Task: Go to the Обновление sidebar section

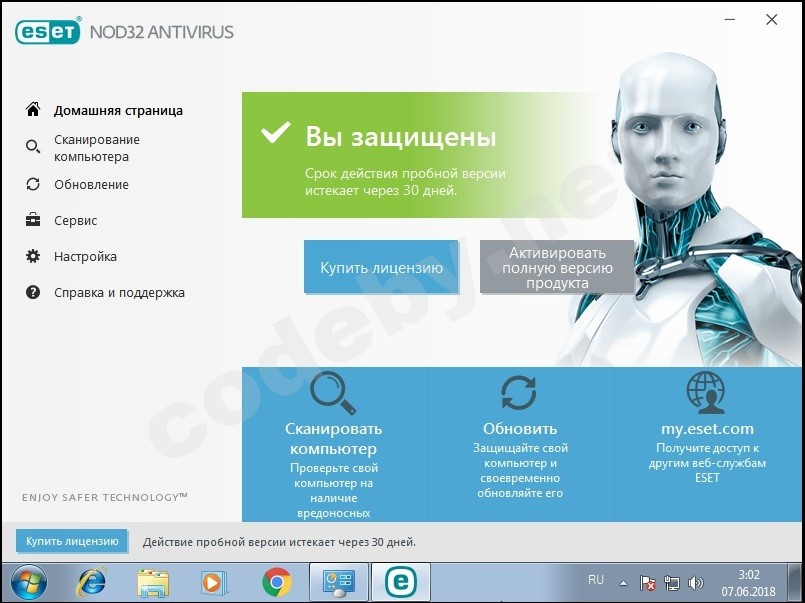Action: click(x=91, y=184)
